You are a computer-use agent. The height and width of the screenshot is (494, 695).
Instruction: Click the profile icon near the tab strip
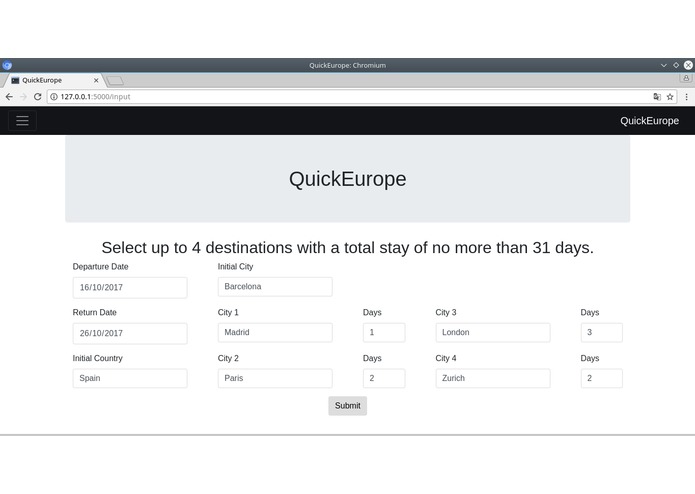pyautogui.click(x=686, y=78)
